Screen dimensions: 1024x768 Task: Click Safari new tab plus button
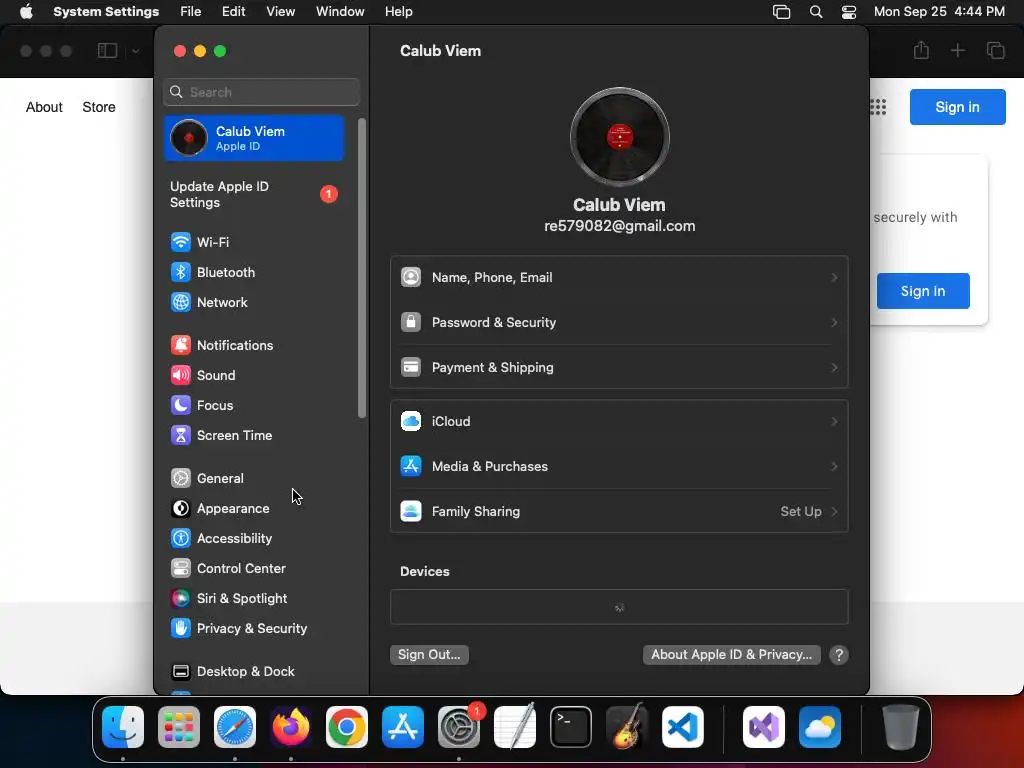(957, 50)
